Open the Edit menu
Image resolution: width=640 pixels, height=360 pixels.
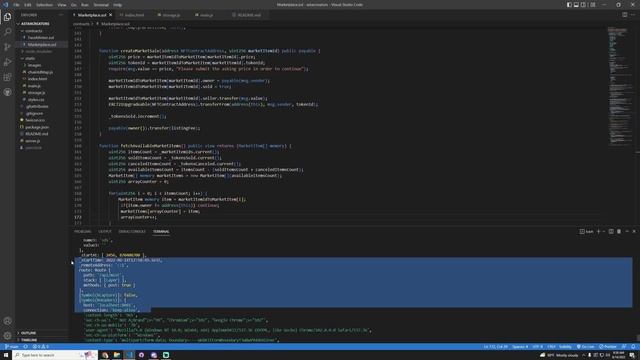[x=27, y=5]
